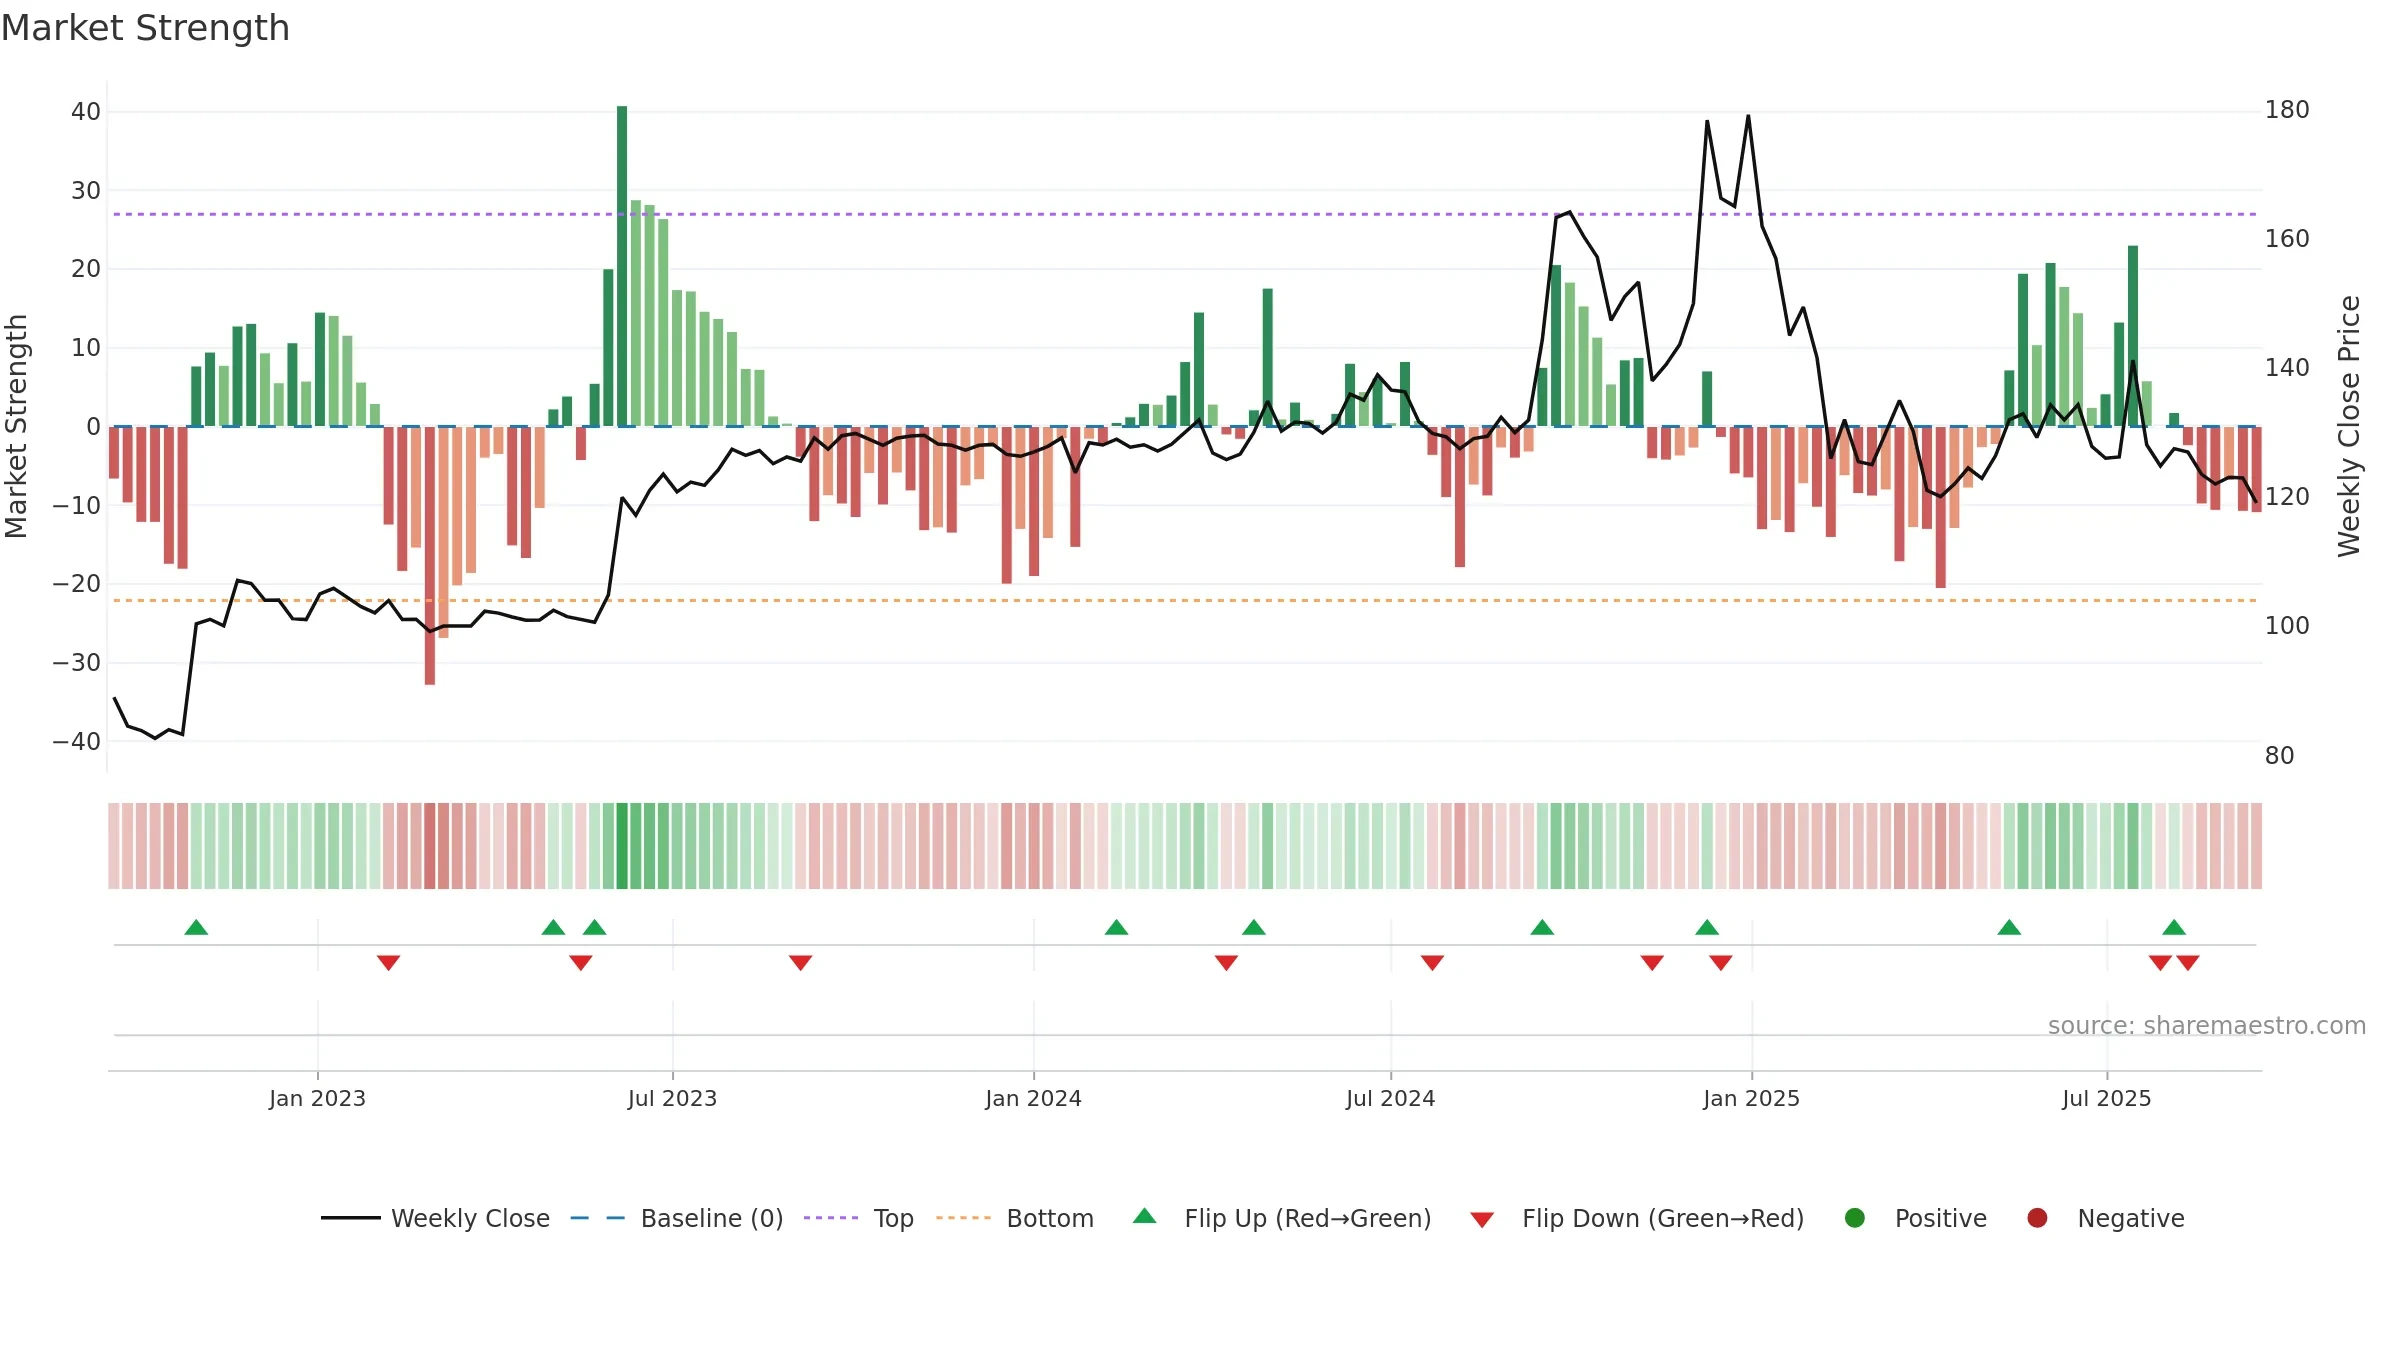Select the red flip-down triangle nearest Jan 2023
This screenshot has height=1350, width=2400.
tap(389, 963)
